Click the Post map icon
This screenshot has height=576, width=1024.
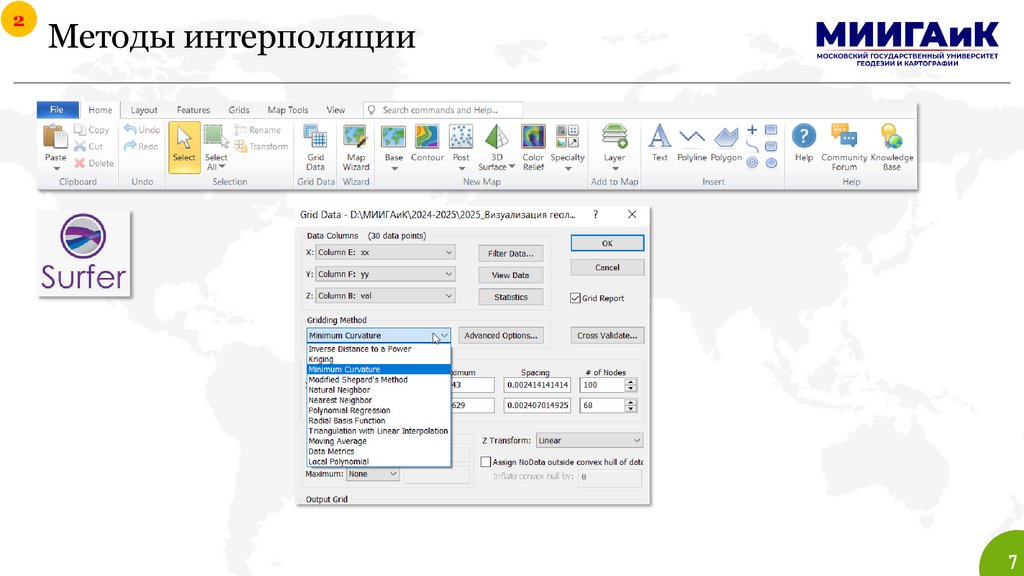click(x=461, y=142)
